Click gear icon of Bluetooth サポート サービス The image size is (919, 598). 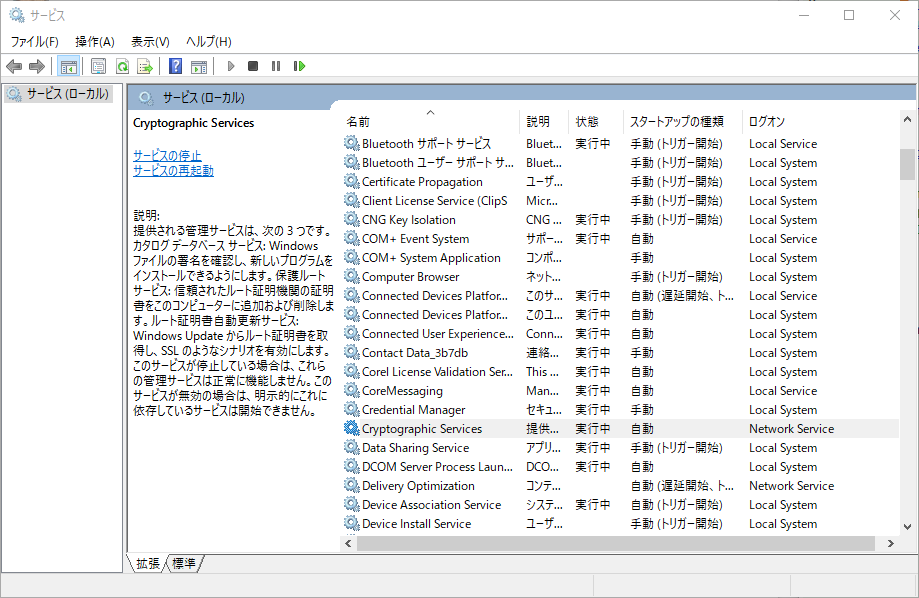point(352,143)
